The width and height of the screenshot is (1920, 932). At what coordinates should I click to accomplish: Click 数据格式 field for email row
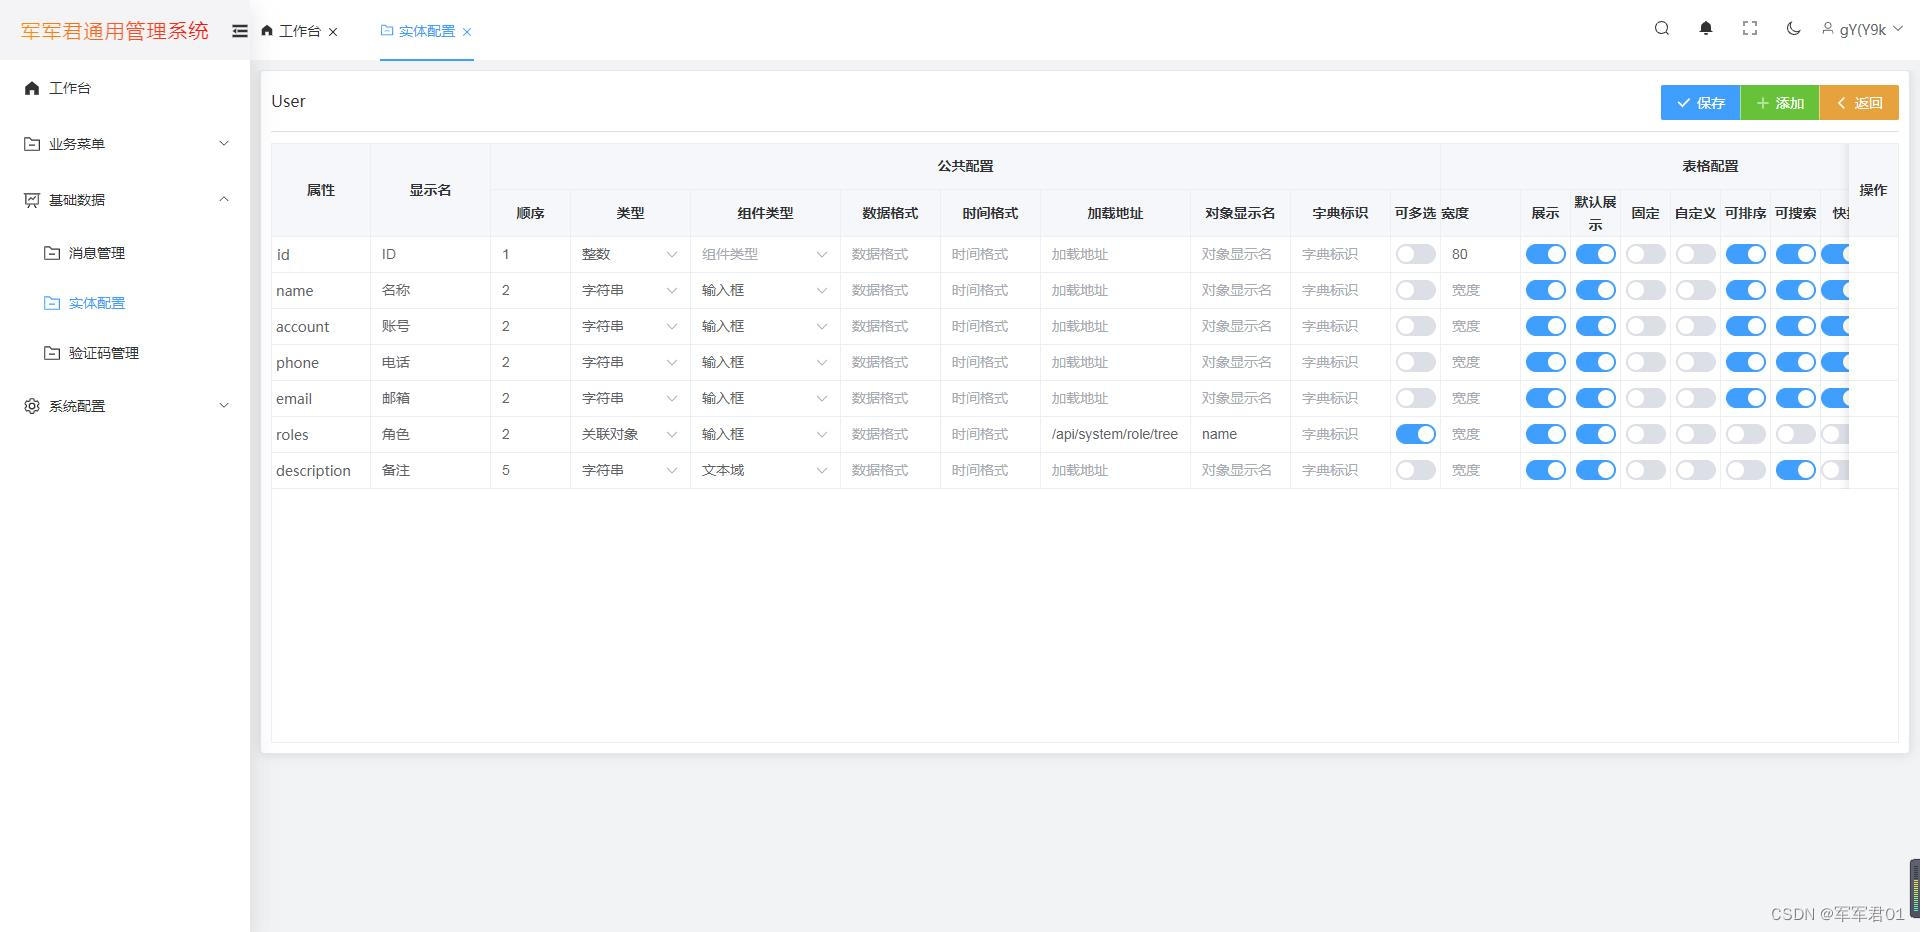tap(890, 398)
